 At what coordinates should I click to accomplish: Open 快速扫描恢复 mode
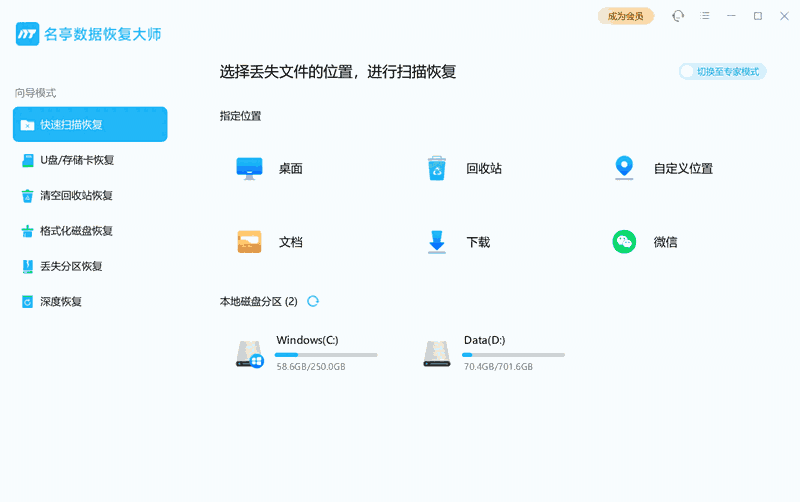[90, 124]
